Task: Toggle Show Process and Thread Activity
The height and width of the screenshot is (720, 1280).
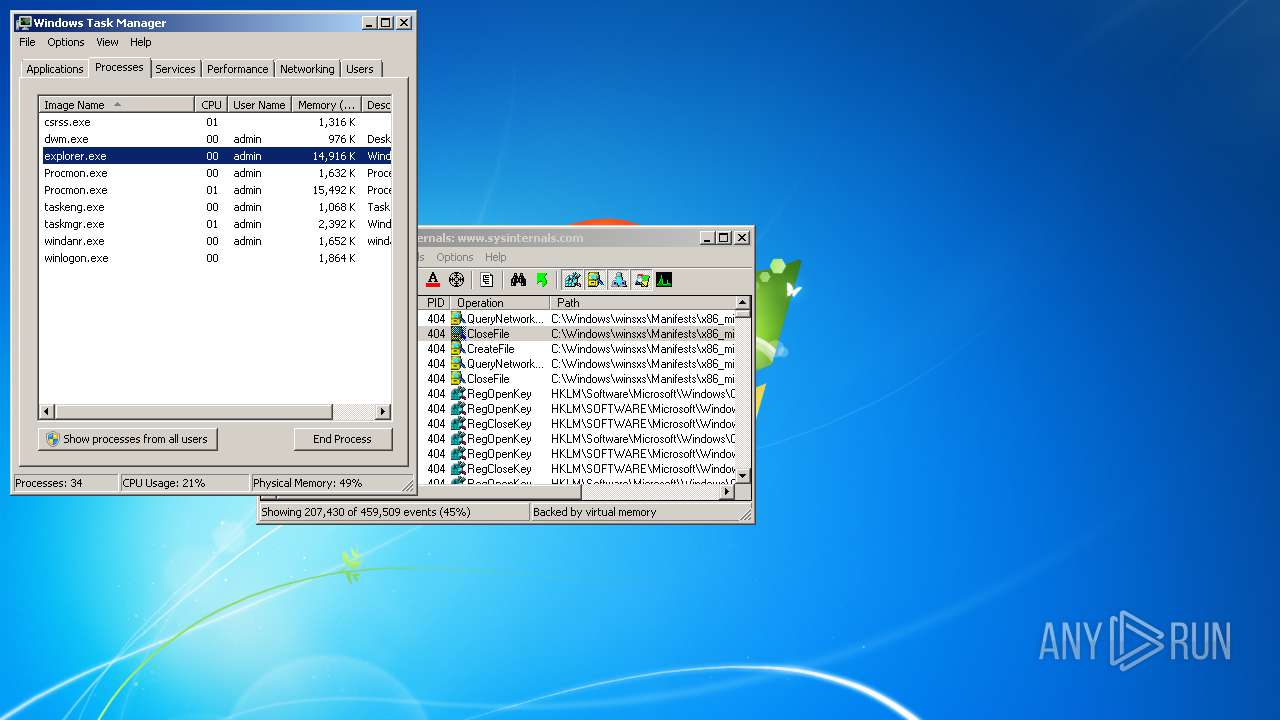Action: tap(641, 280)
